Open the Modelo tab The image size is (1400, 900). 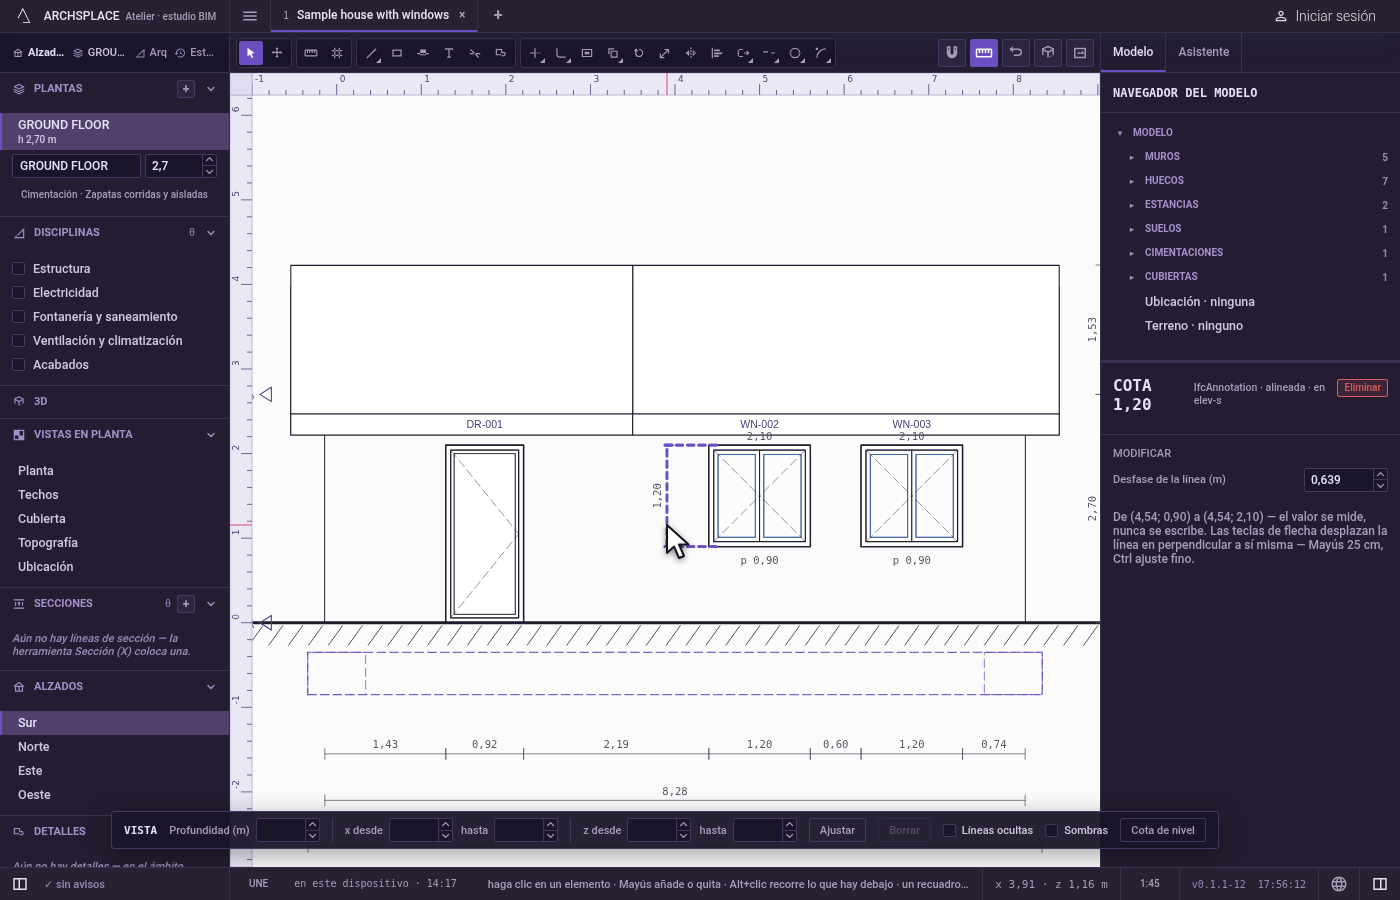pos(1133,52)
